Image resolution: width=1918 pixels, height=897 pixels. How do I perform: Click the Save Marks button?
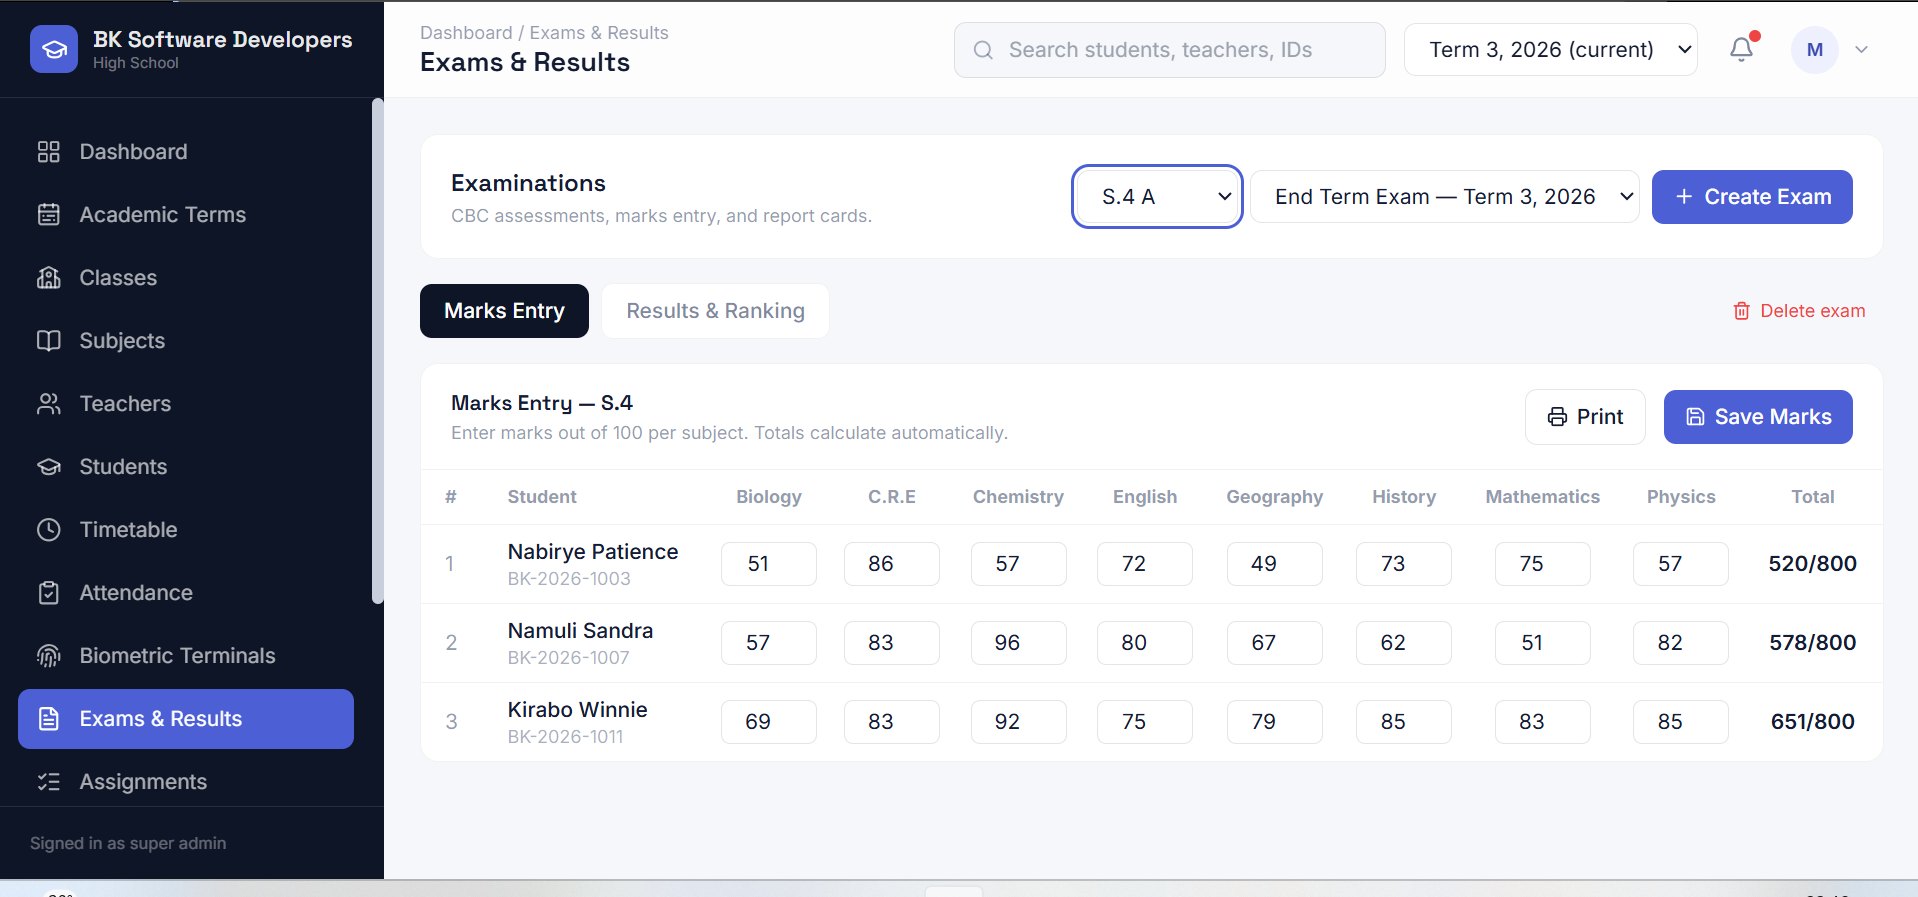tap(1758, 417)
